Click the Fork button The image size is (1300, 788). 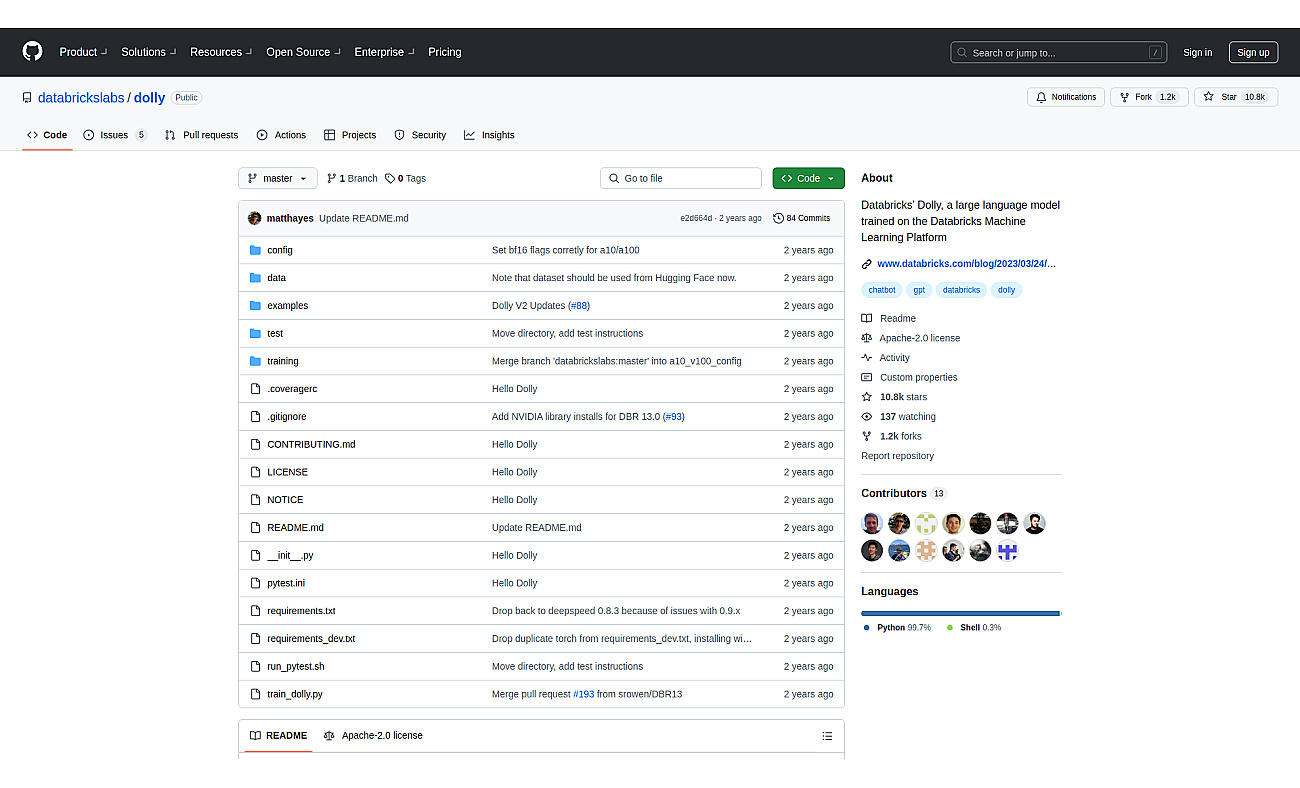tap(1149, 97)
